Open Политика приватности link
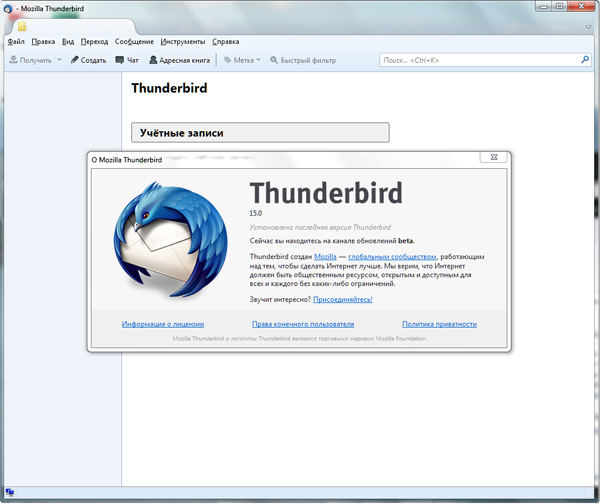600x504 pixels. 439,324
